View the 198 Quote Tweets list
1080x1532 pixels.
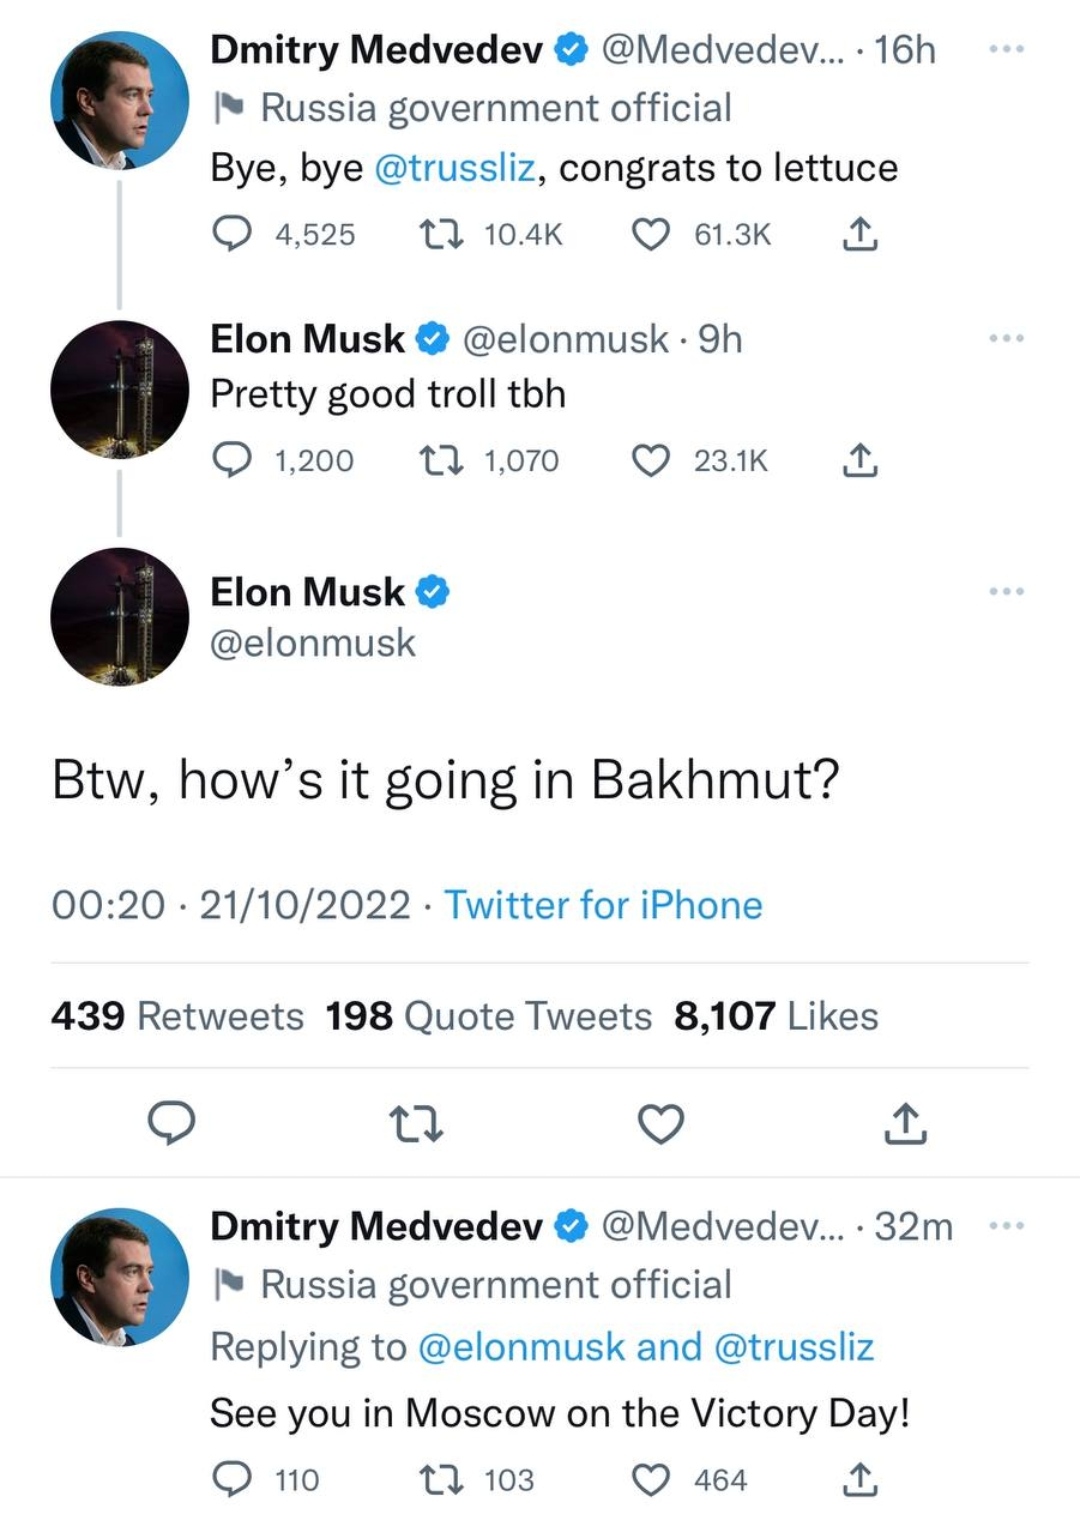tap(488, 1016)
